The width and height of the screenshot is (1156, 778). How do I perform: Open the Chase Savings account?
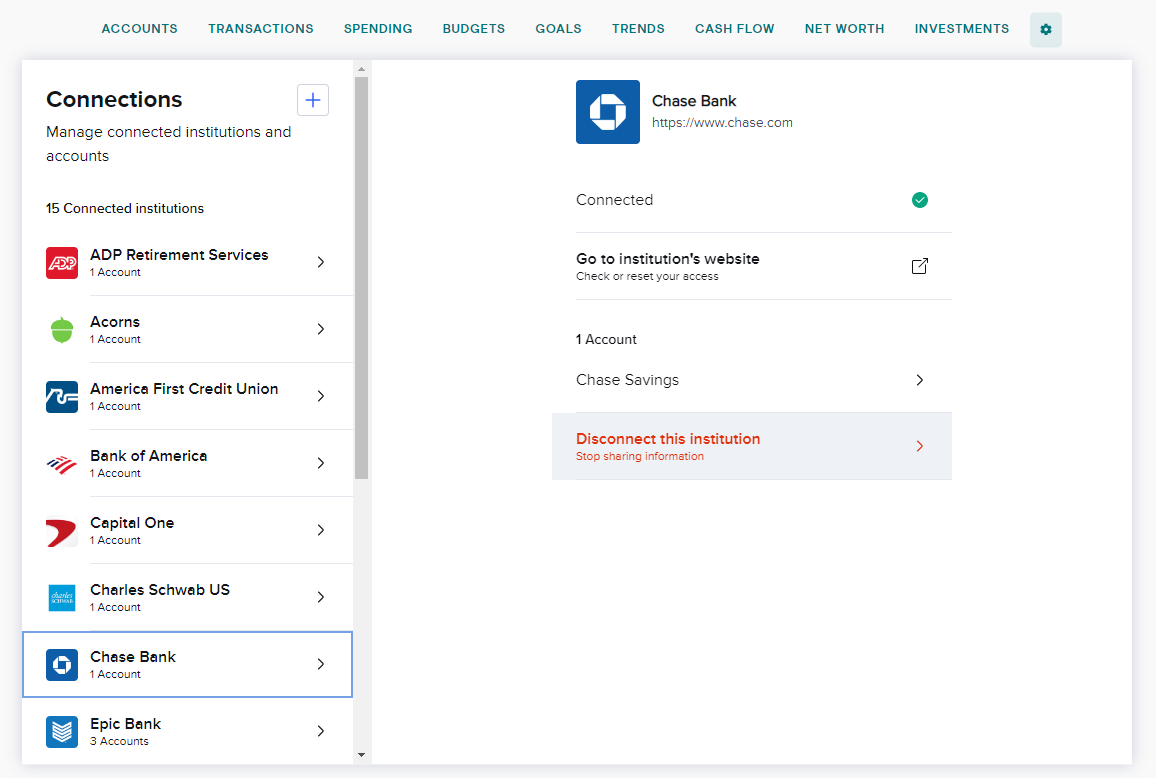[764, 380]
